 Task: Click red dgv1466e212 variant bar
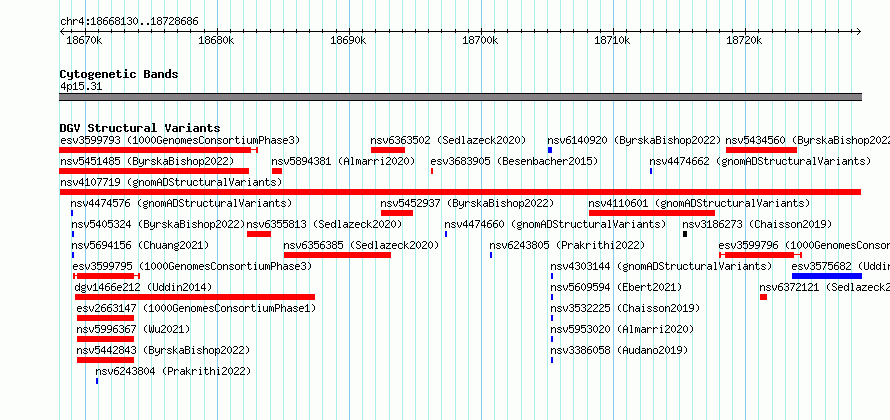195,297
